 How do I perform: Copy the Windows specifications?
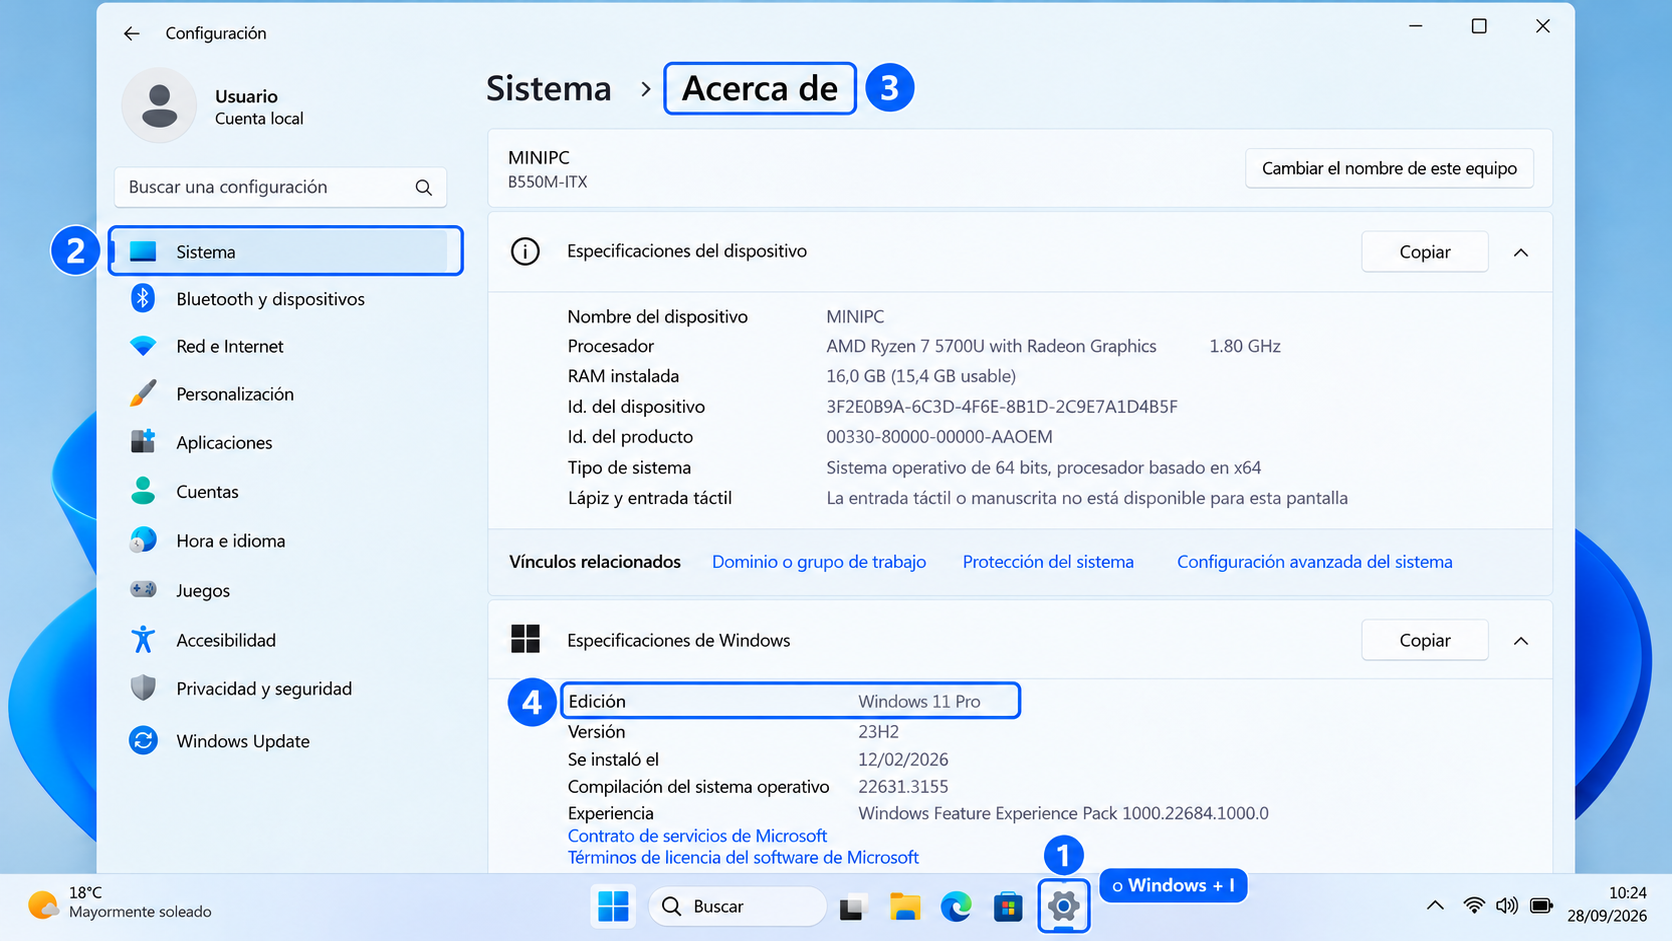pyautogui.click(x=1424, y=640)
